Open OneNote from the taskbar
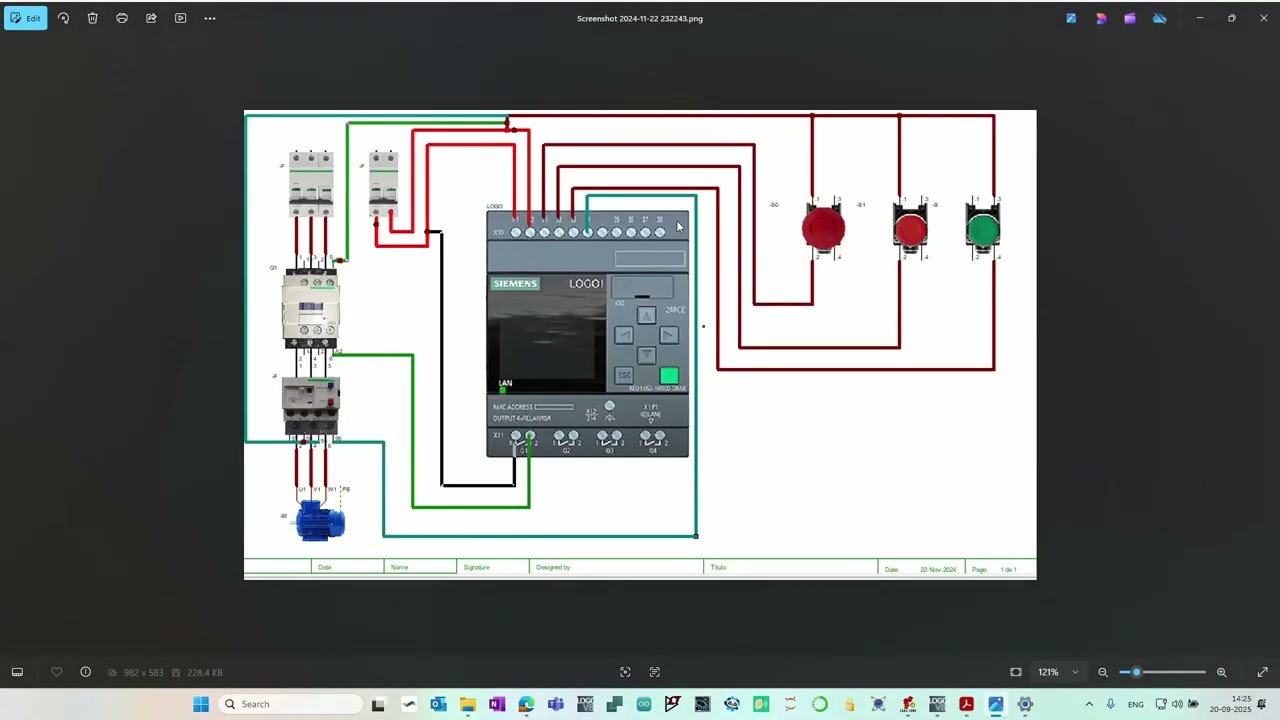This screenshot has height=720, width=1280. [x=497, y=704]
